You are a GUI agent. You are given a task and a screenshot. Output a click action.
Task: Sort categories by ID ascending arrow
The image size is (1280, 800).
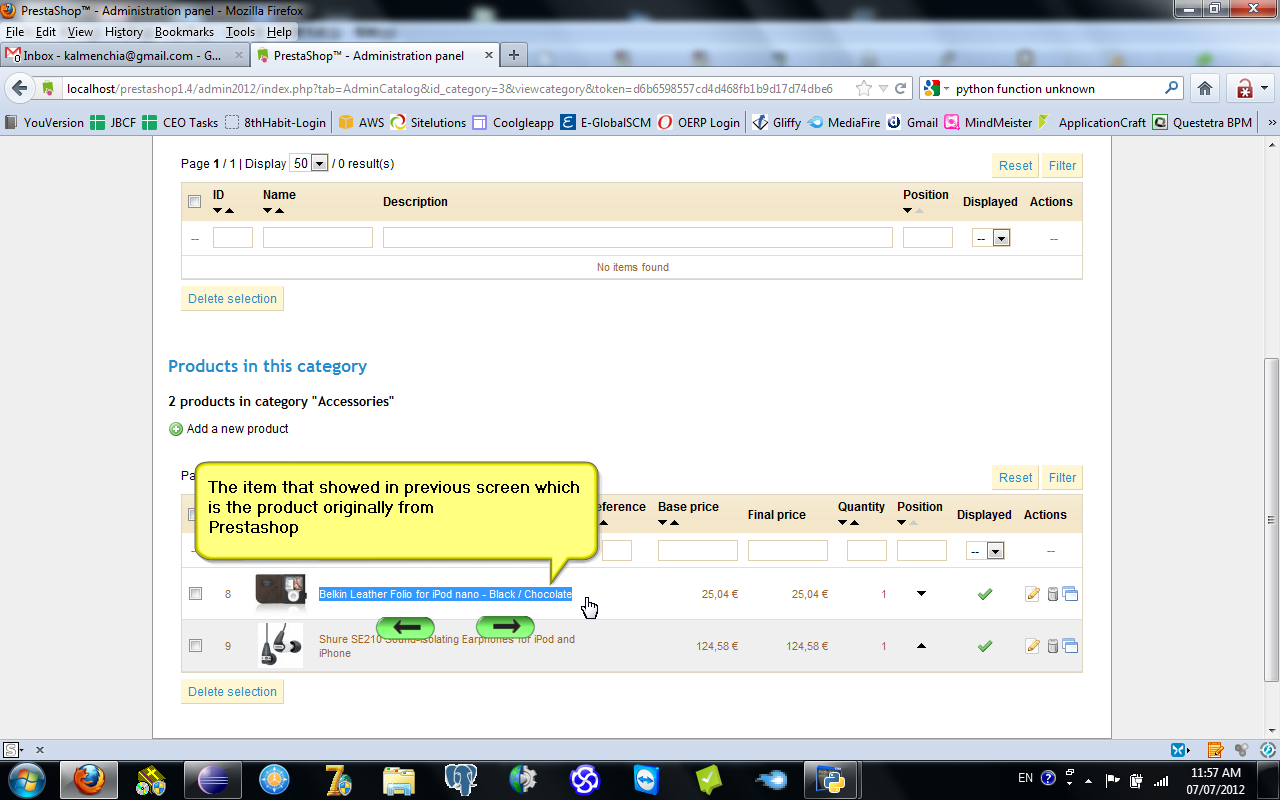point(230,211)
